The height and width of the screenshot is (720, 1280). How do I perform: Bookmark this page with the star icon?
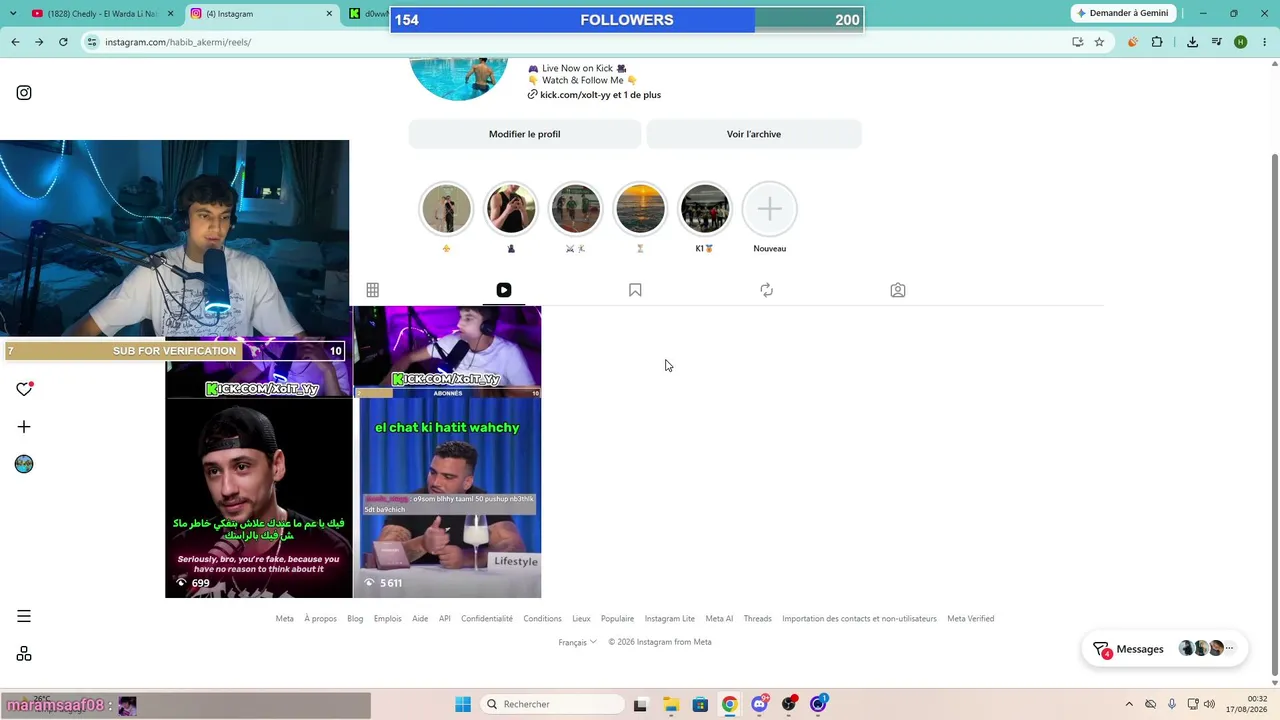point(1099,42)
